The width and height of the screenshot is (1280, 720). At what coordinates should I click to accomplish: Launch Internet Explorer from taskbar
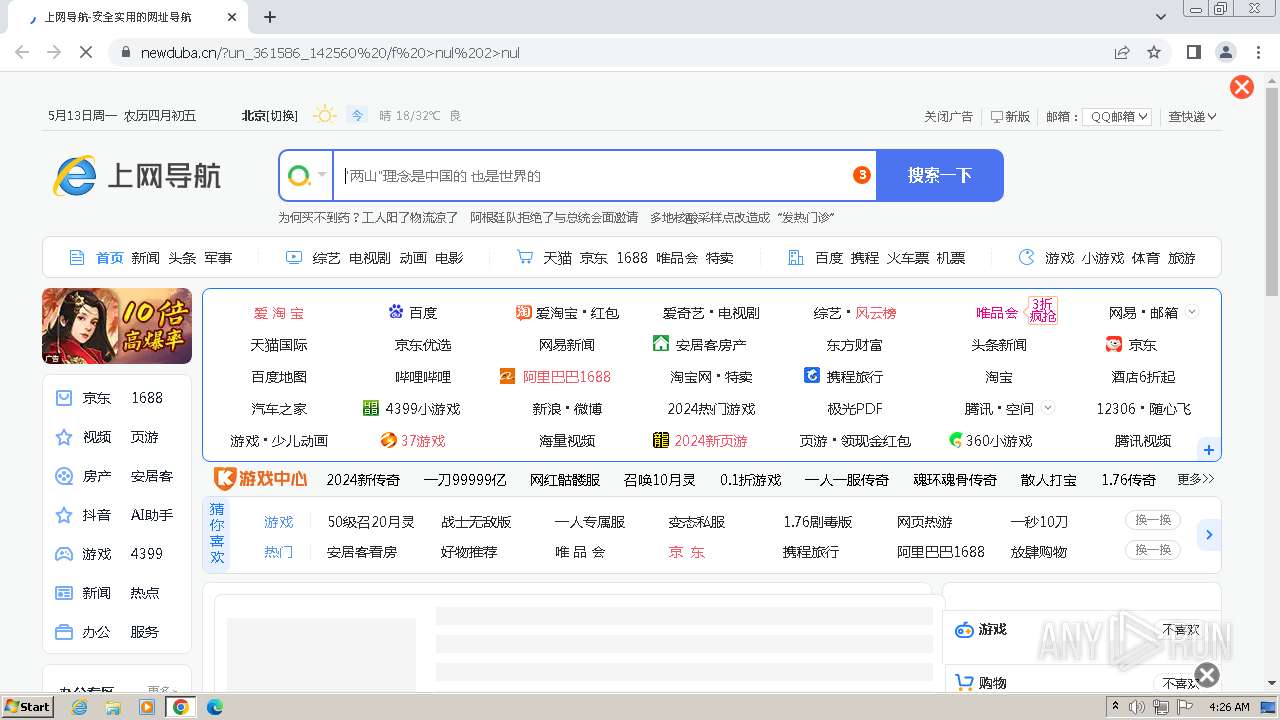[x=80, y=707]
